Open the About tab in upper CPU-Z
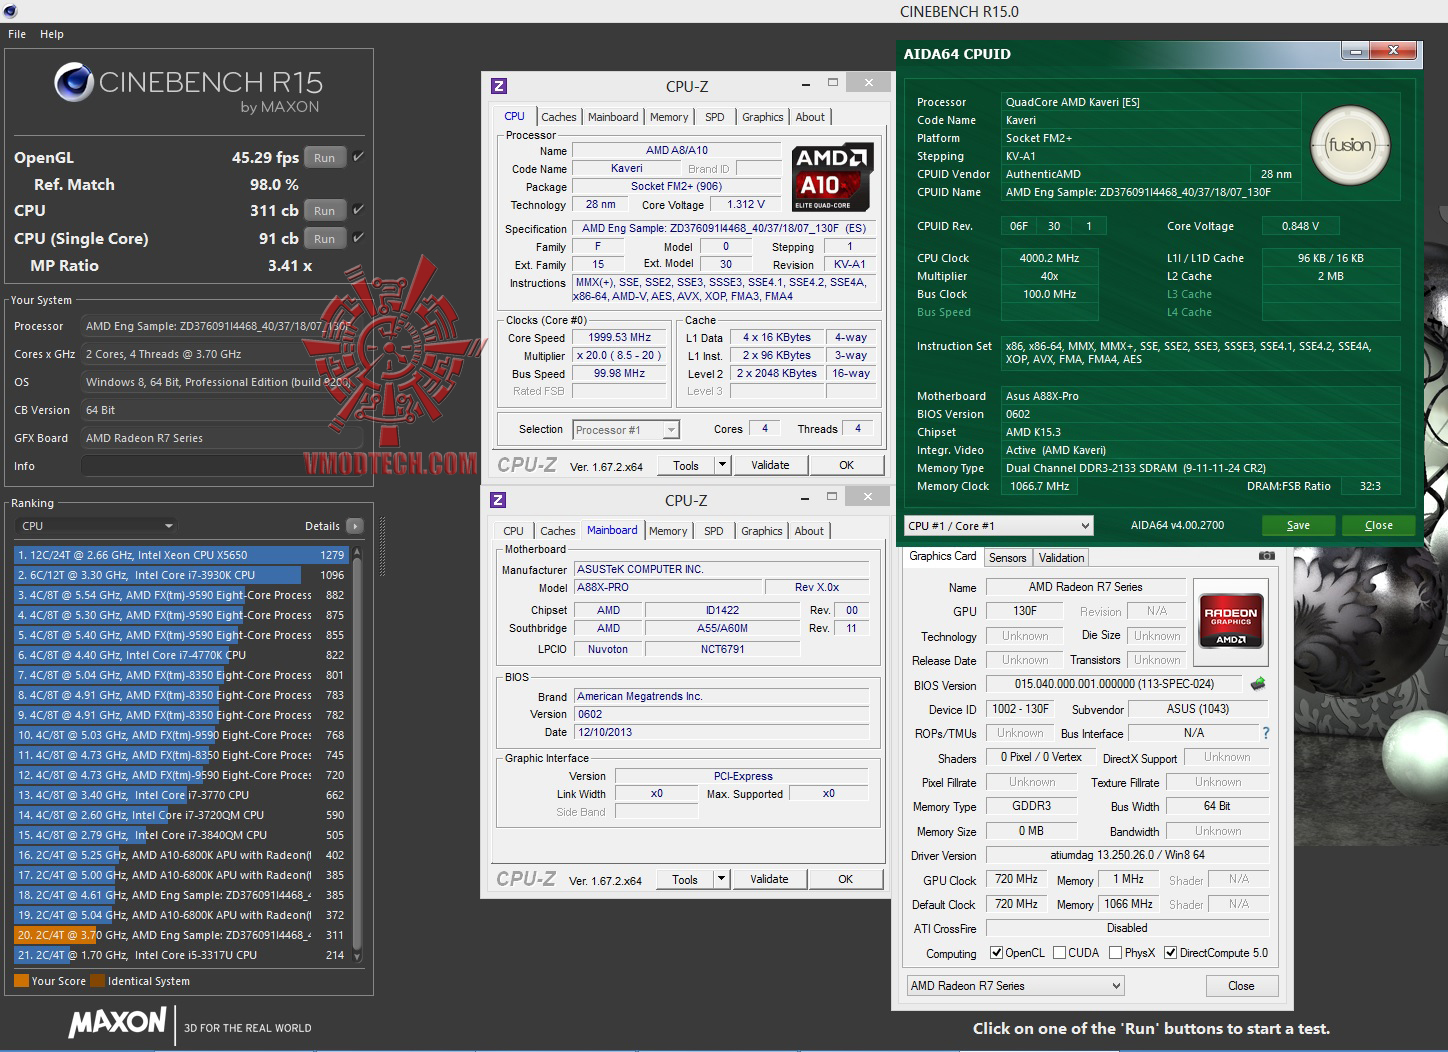 tap(810, 117)
